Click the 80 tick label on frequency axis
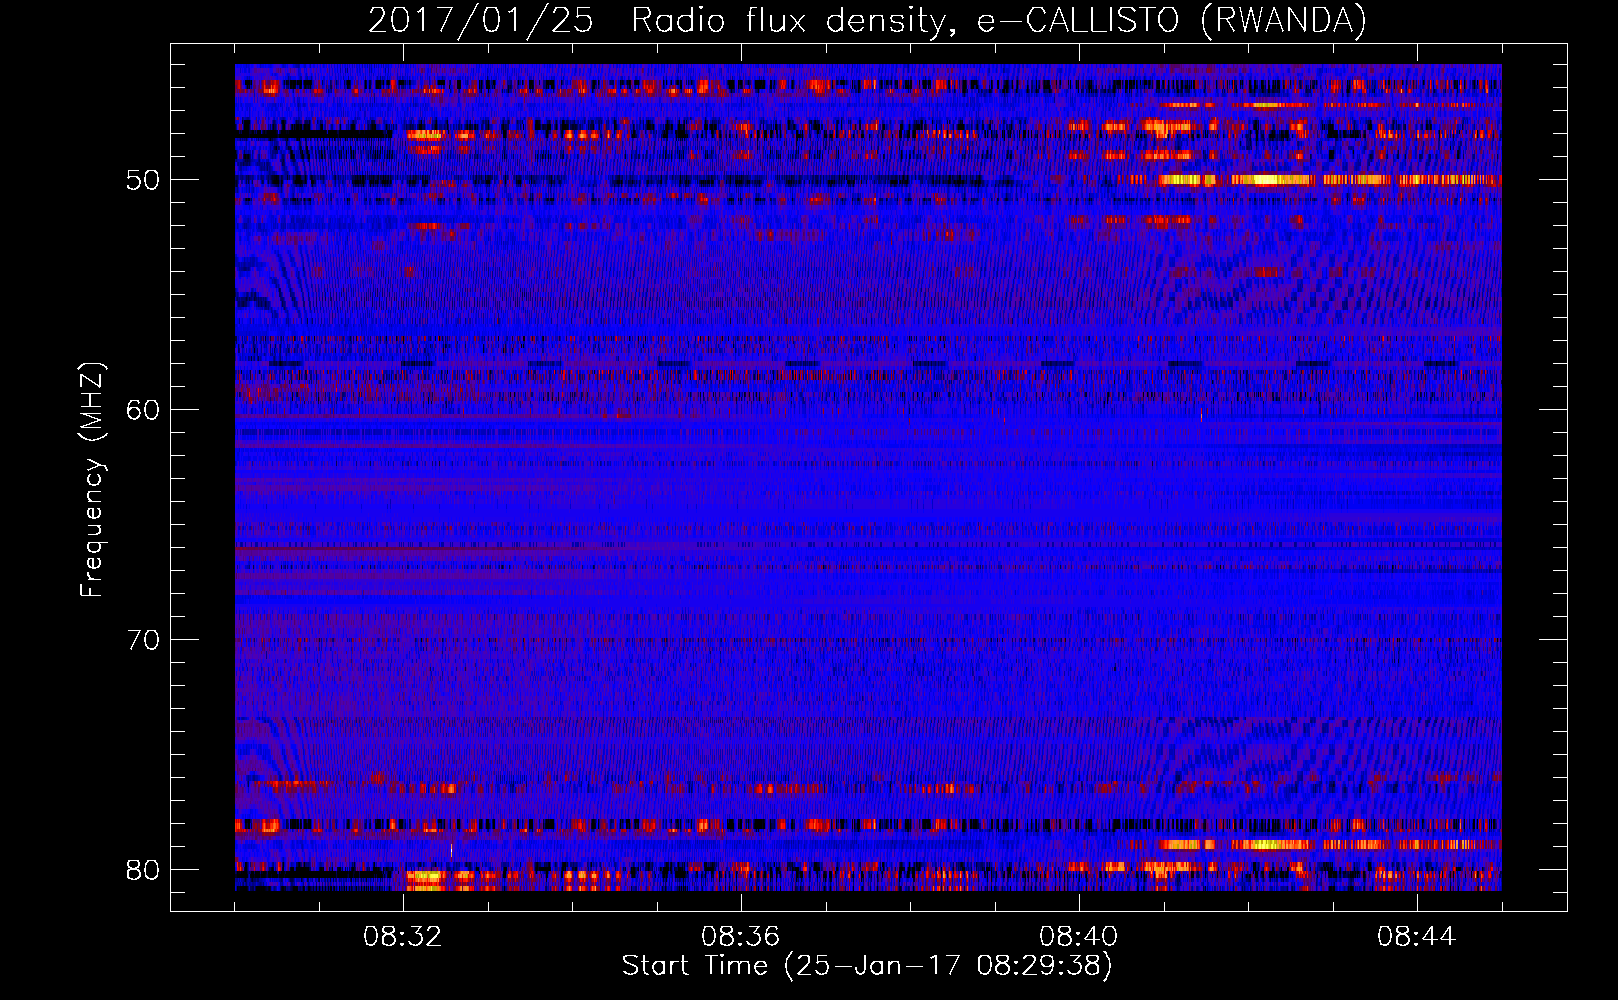This screenshot has width=1618, height=1000. coord(143,870)
